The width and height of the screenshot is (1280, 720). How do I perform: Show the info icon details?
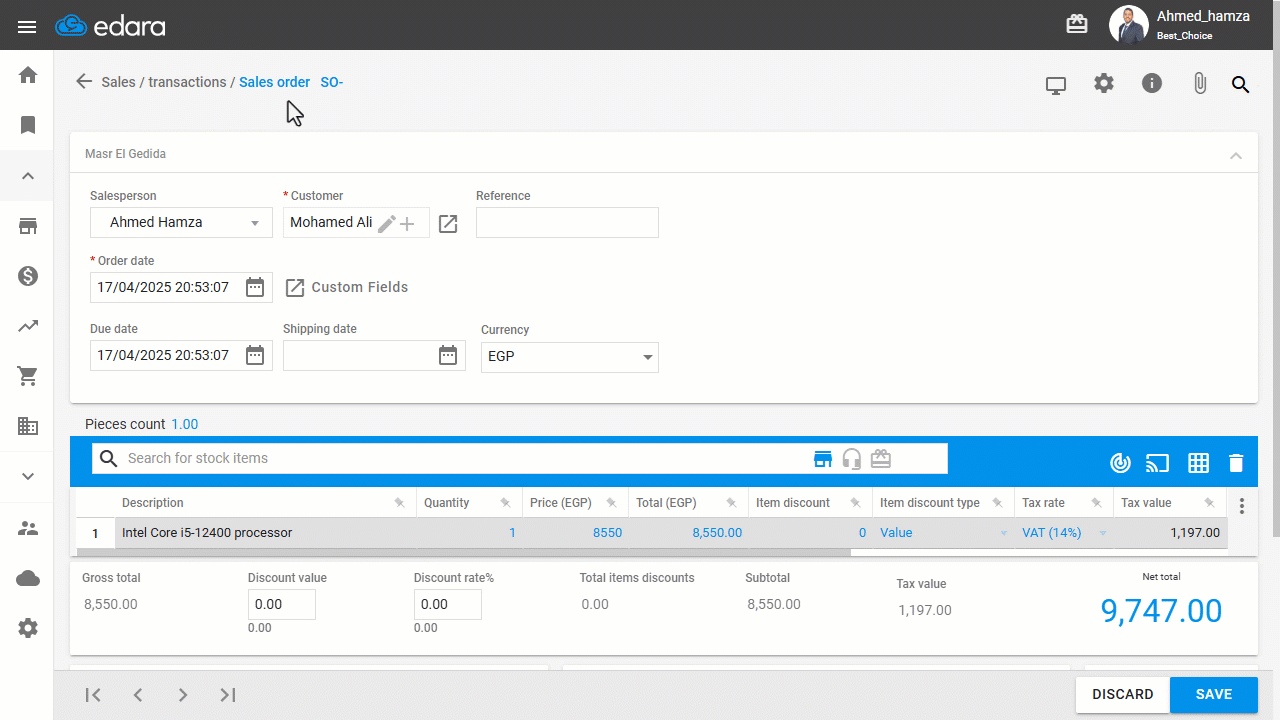click(x=1152, y=83)
